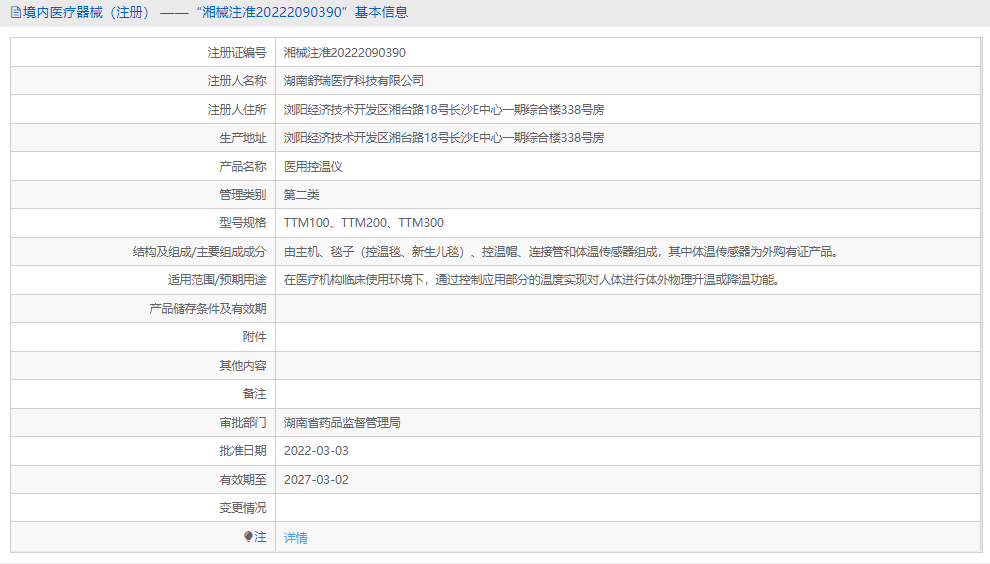Viewport: 990px width, 564px height.
Task: Open the 详情 link
Action: click(295, 537)
